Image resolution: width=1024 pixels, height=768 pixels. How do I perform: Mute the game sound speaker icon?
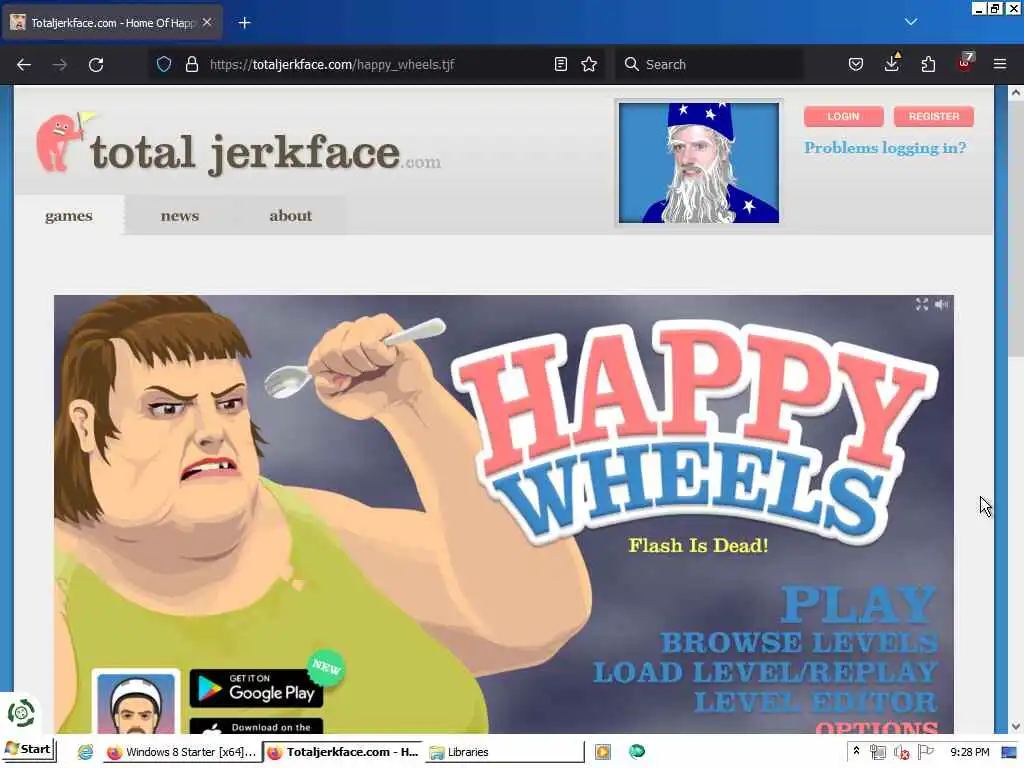point(941,304)
